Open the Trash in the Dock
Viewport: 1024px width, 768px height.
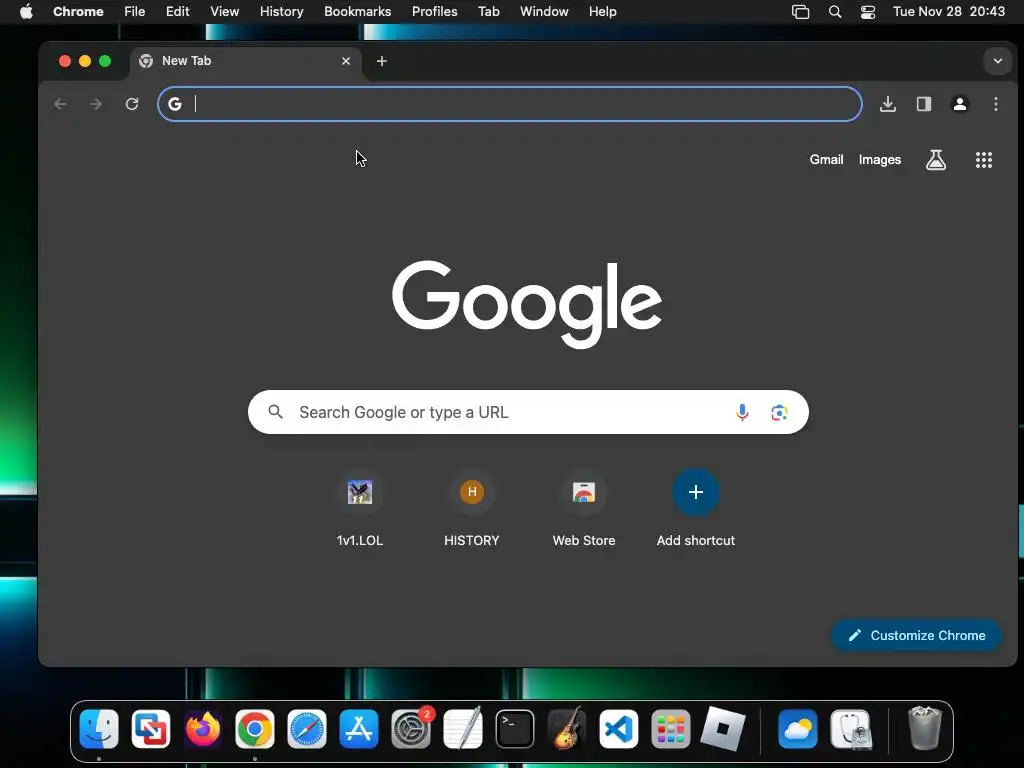click(924, 729)
